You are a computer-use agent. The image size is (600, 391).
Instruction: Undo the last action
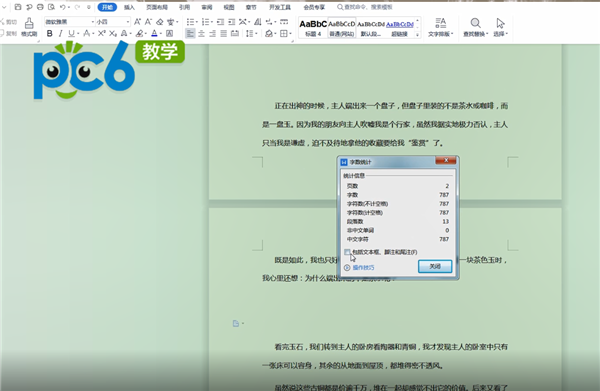point(62,7)
